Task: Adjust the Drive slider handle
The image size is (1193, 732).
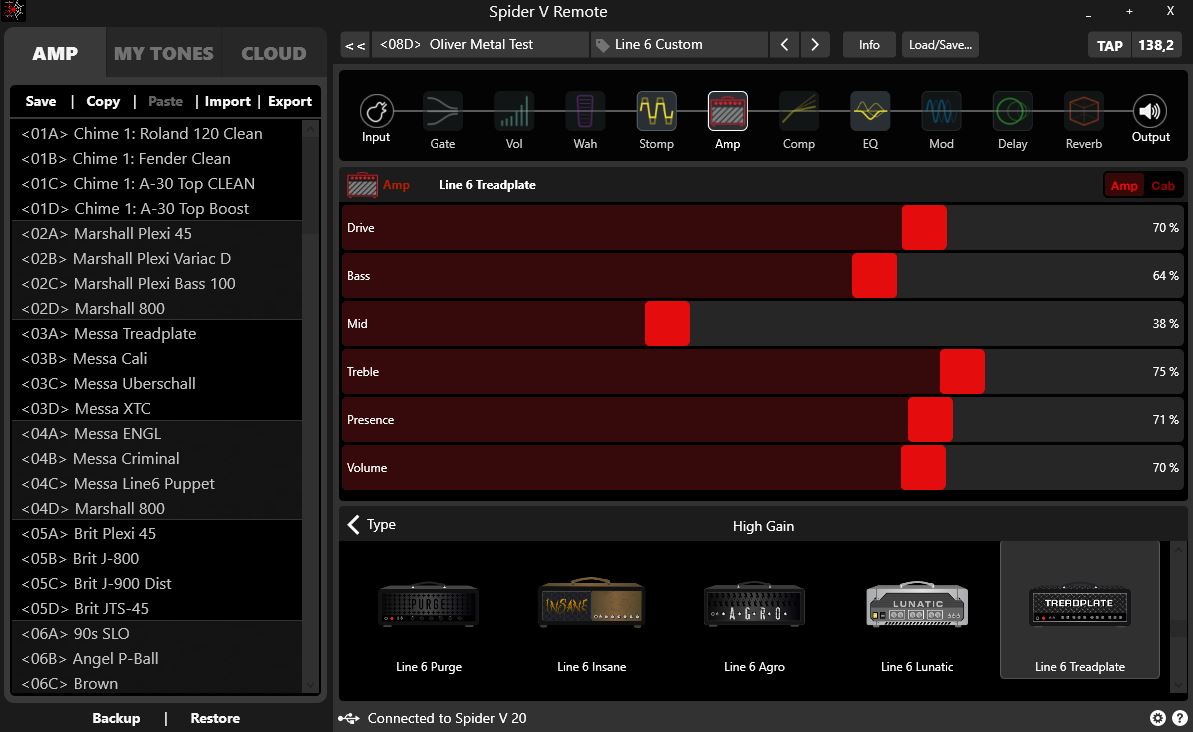Action: tap(924, 228)
